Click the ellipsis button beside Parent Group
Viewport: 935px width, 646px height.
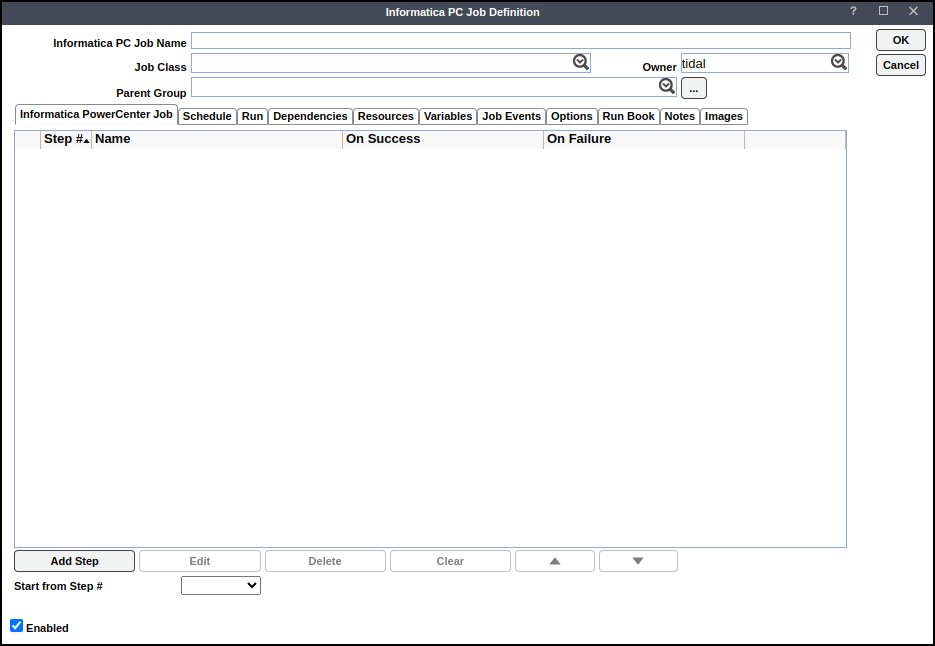tap(693, 88)
